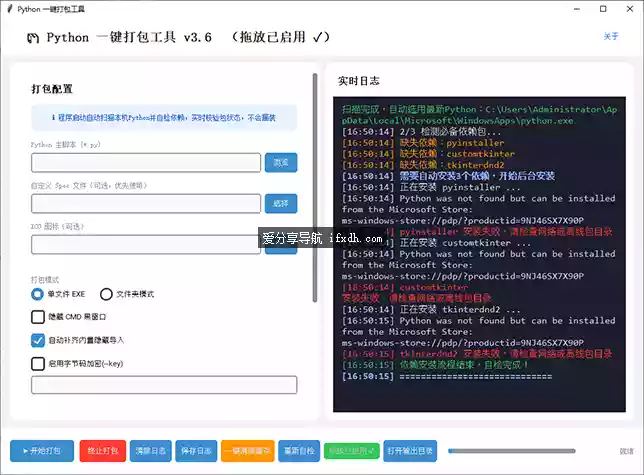The height and width of the screenshot is (475, 644).
Task: Click the status text beside progress bar
Action: tap(626, 451)
